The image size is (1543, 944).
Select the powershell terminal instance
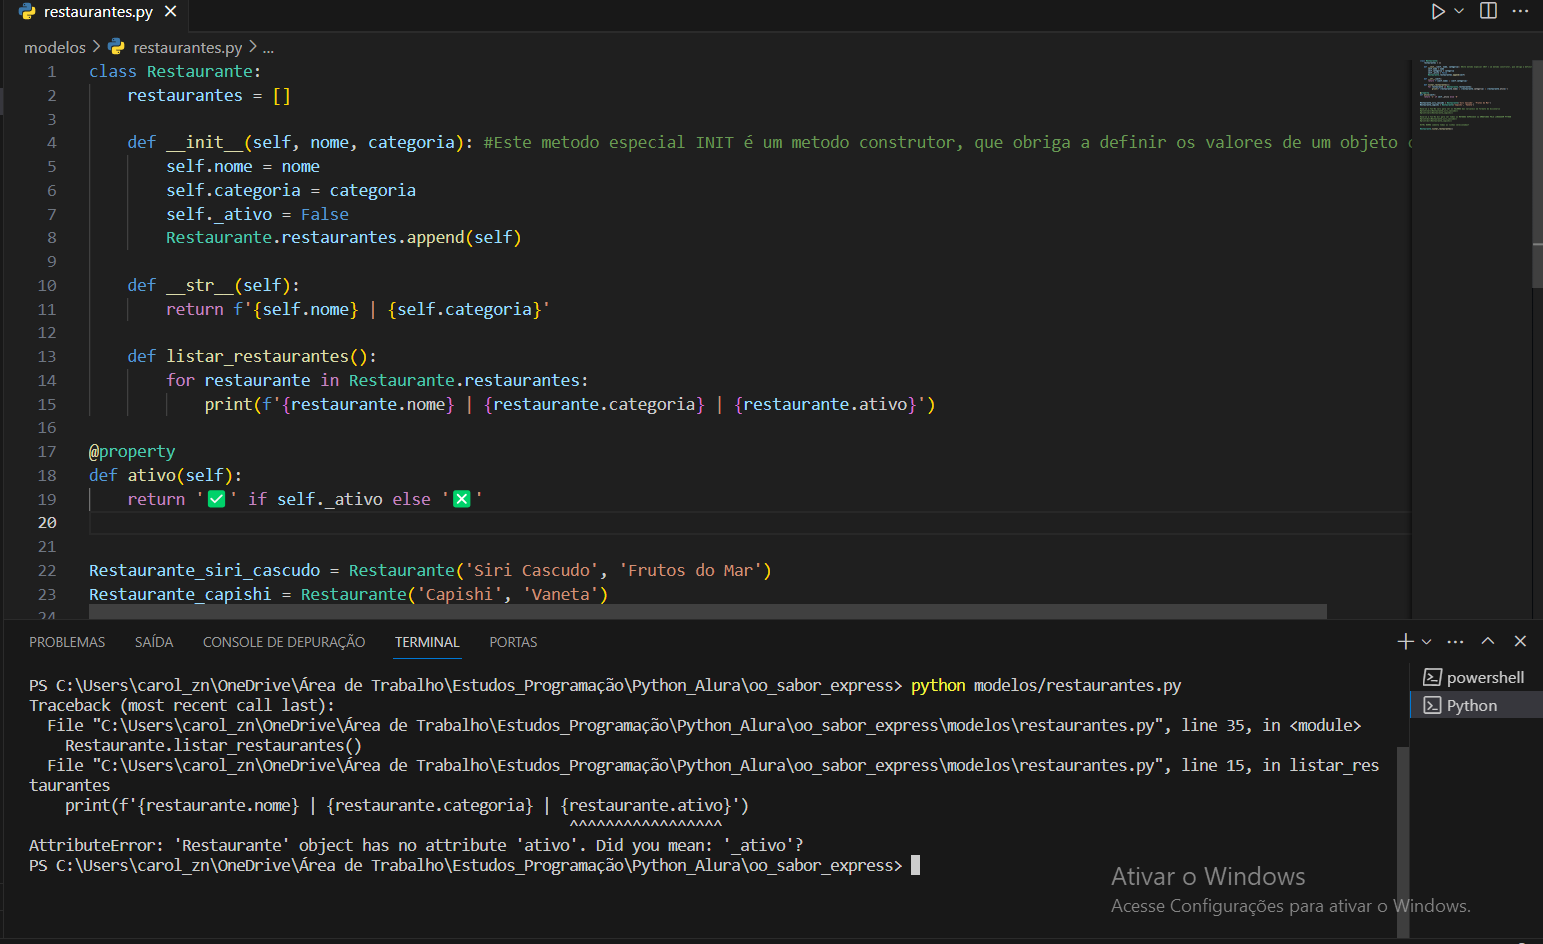(1476, 677)
